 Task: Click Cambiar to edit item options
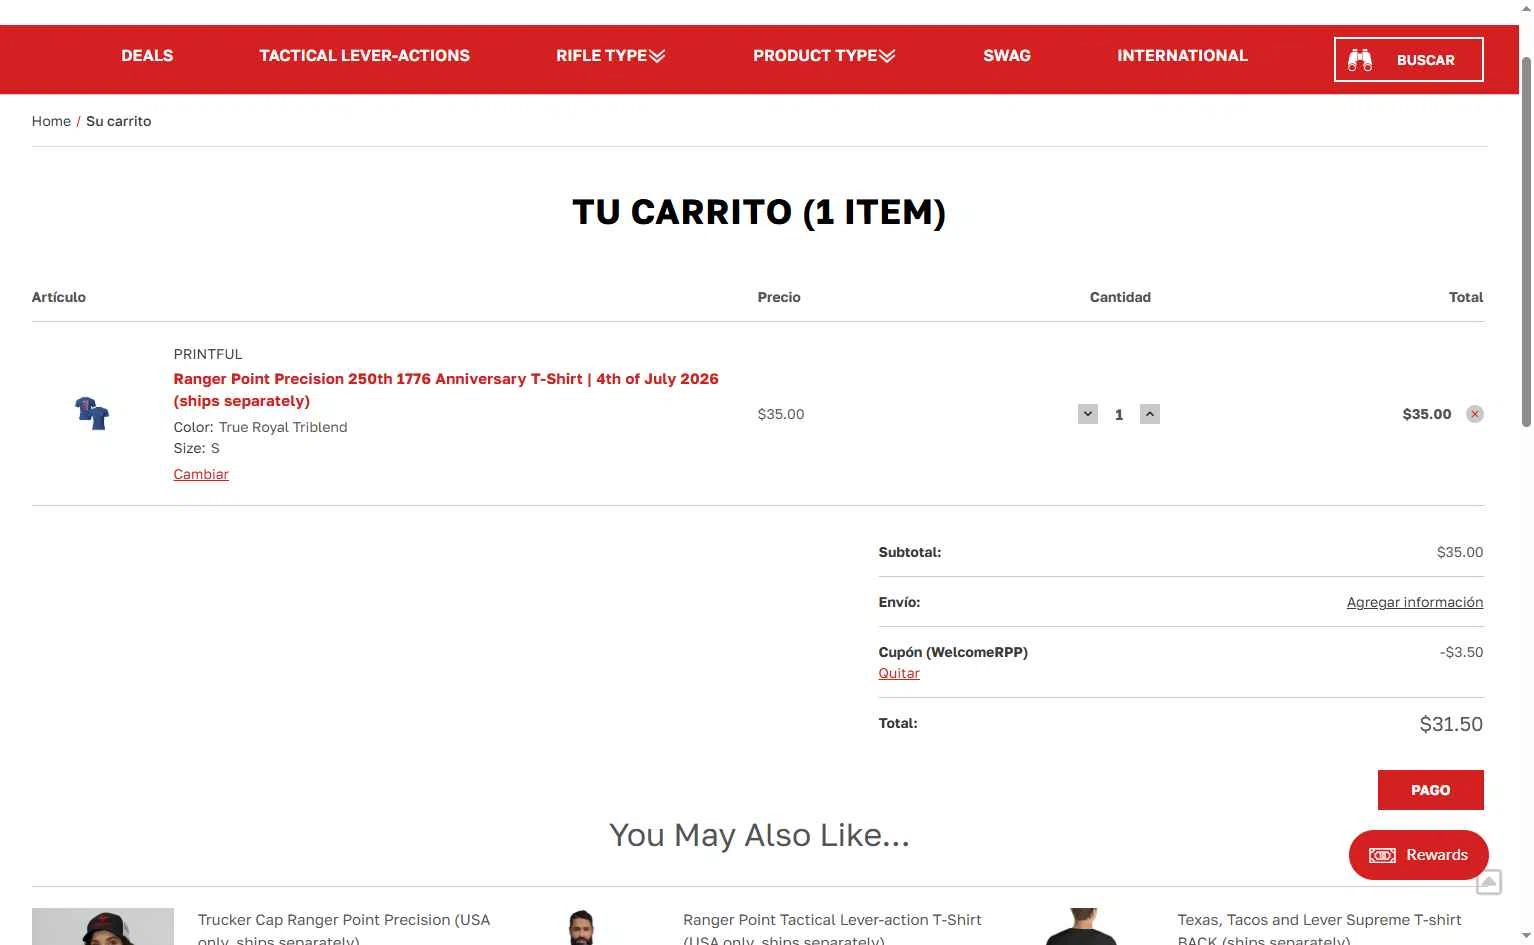[201, 474]
